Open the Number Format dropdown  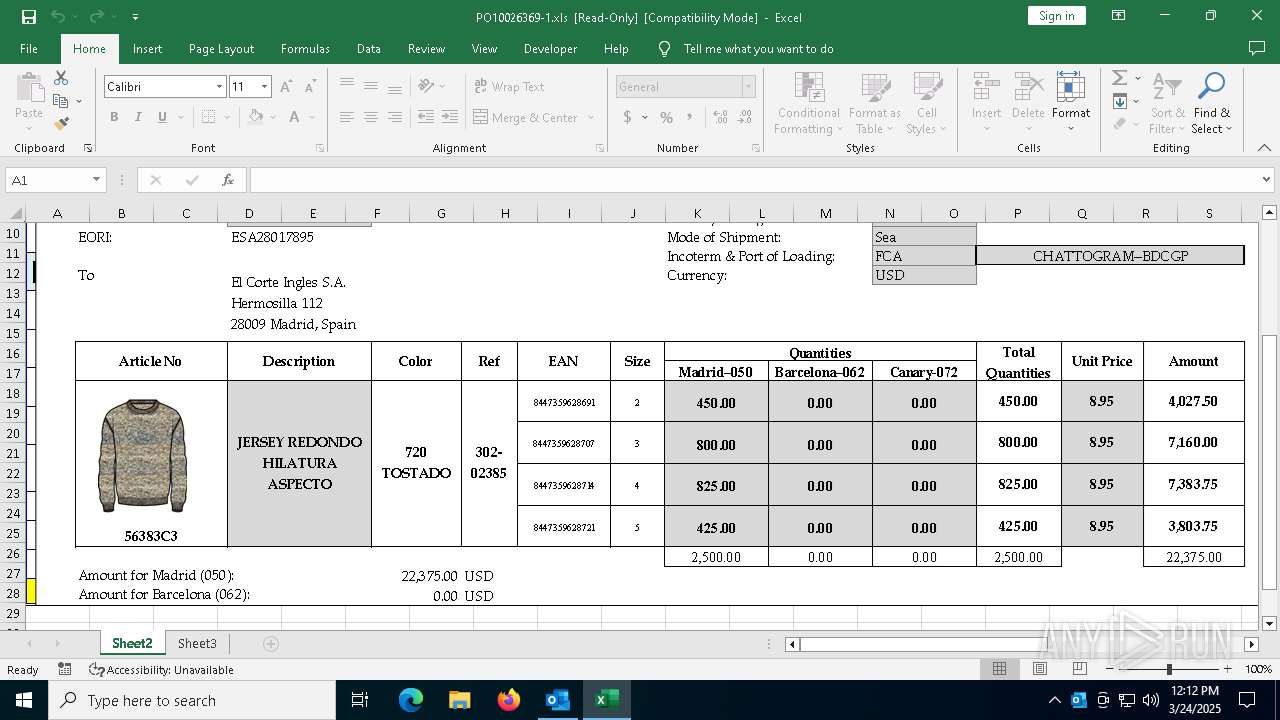click(x=748, y=87)
